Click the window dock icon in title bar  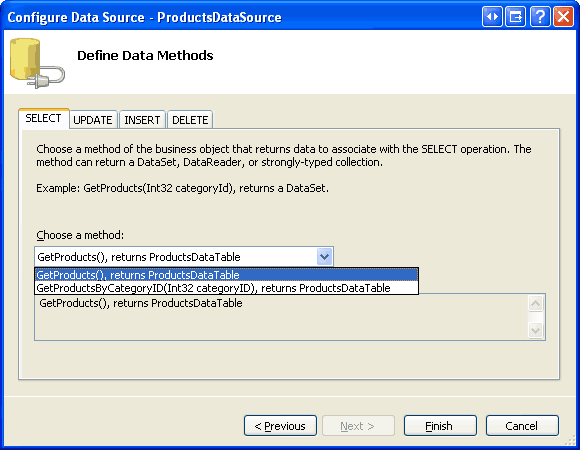click(x=515, y=17)
